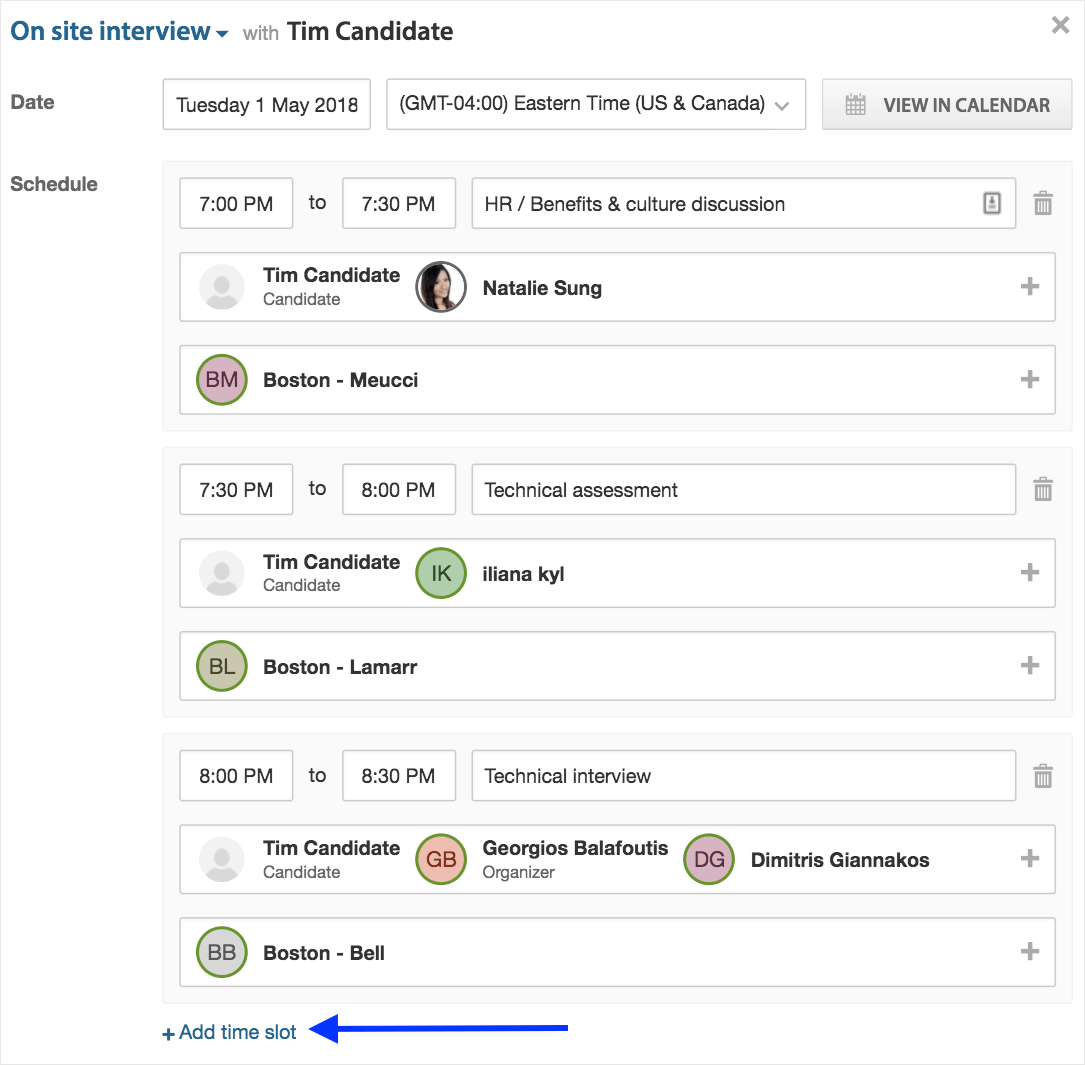The width and height of the screenshot is (1085, 1065).
Task: Delete the Technical assessment time slot
Action: pos(1043,489)
